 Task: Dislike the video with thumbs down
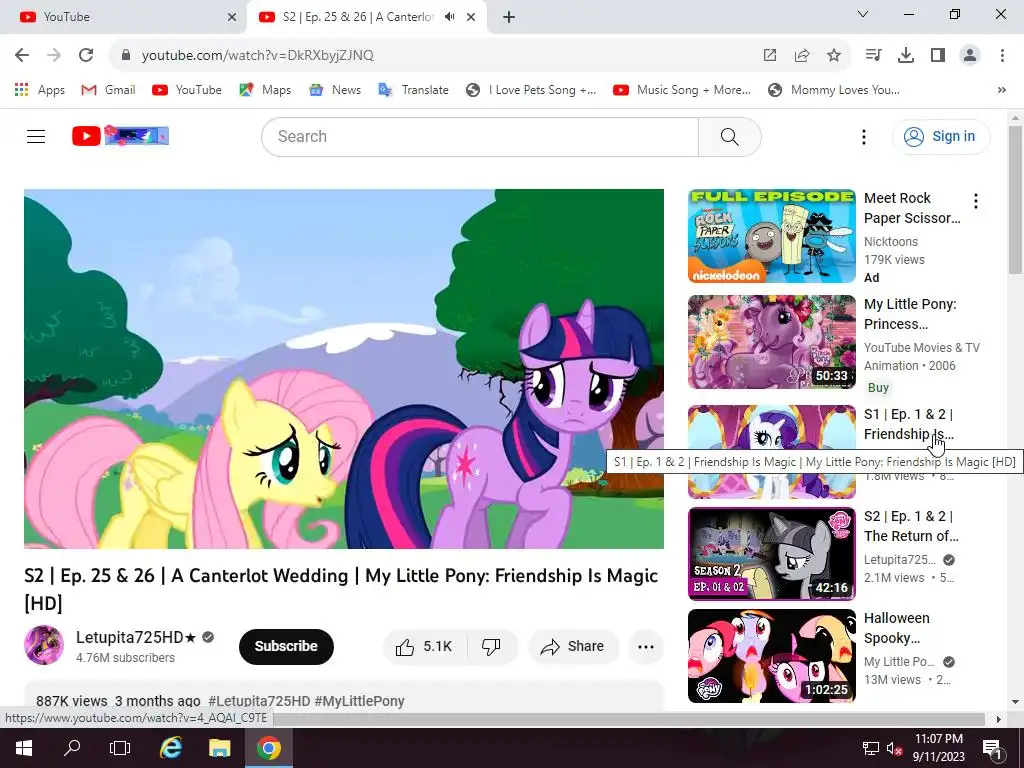coord(491,647)
